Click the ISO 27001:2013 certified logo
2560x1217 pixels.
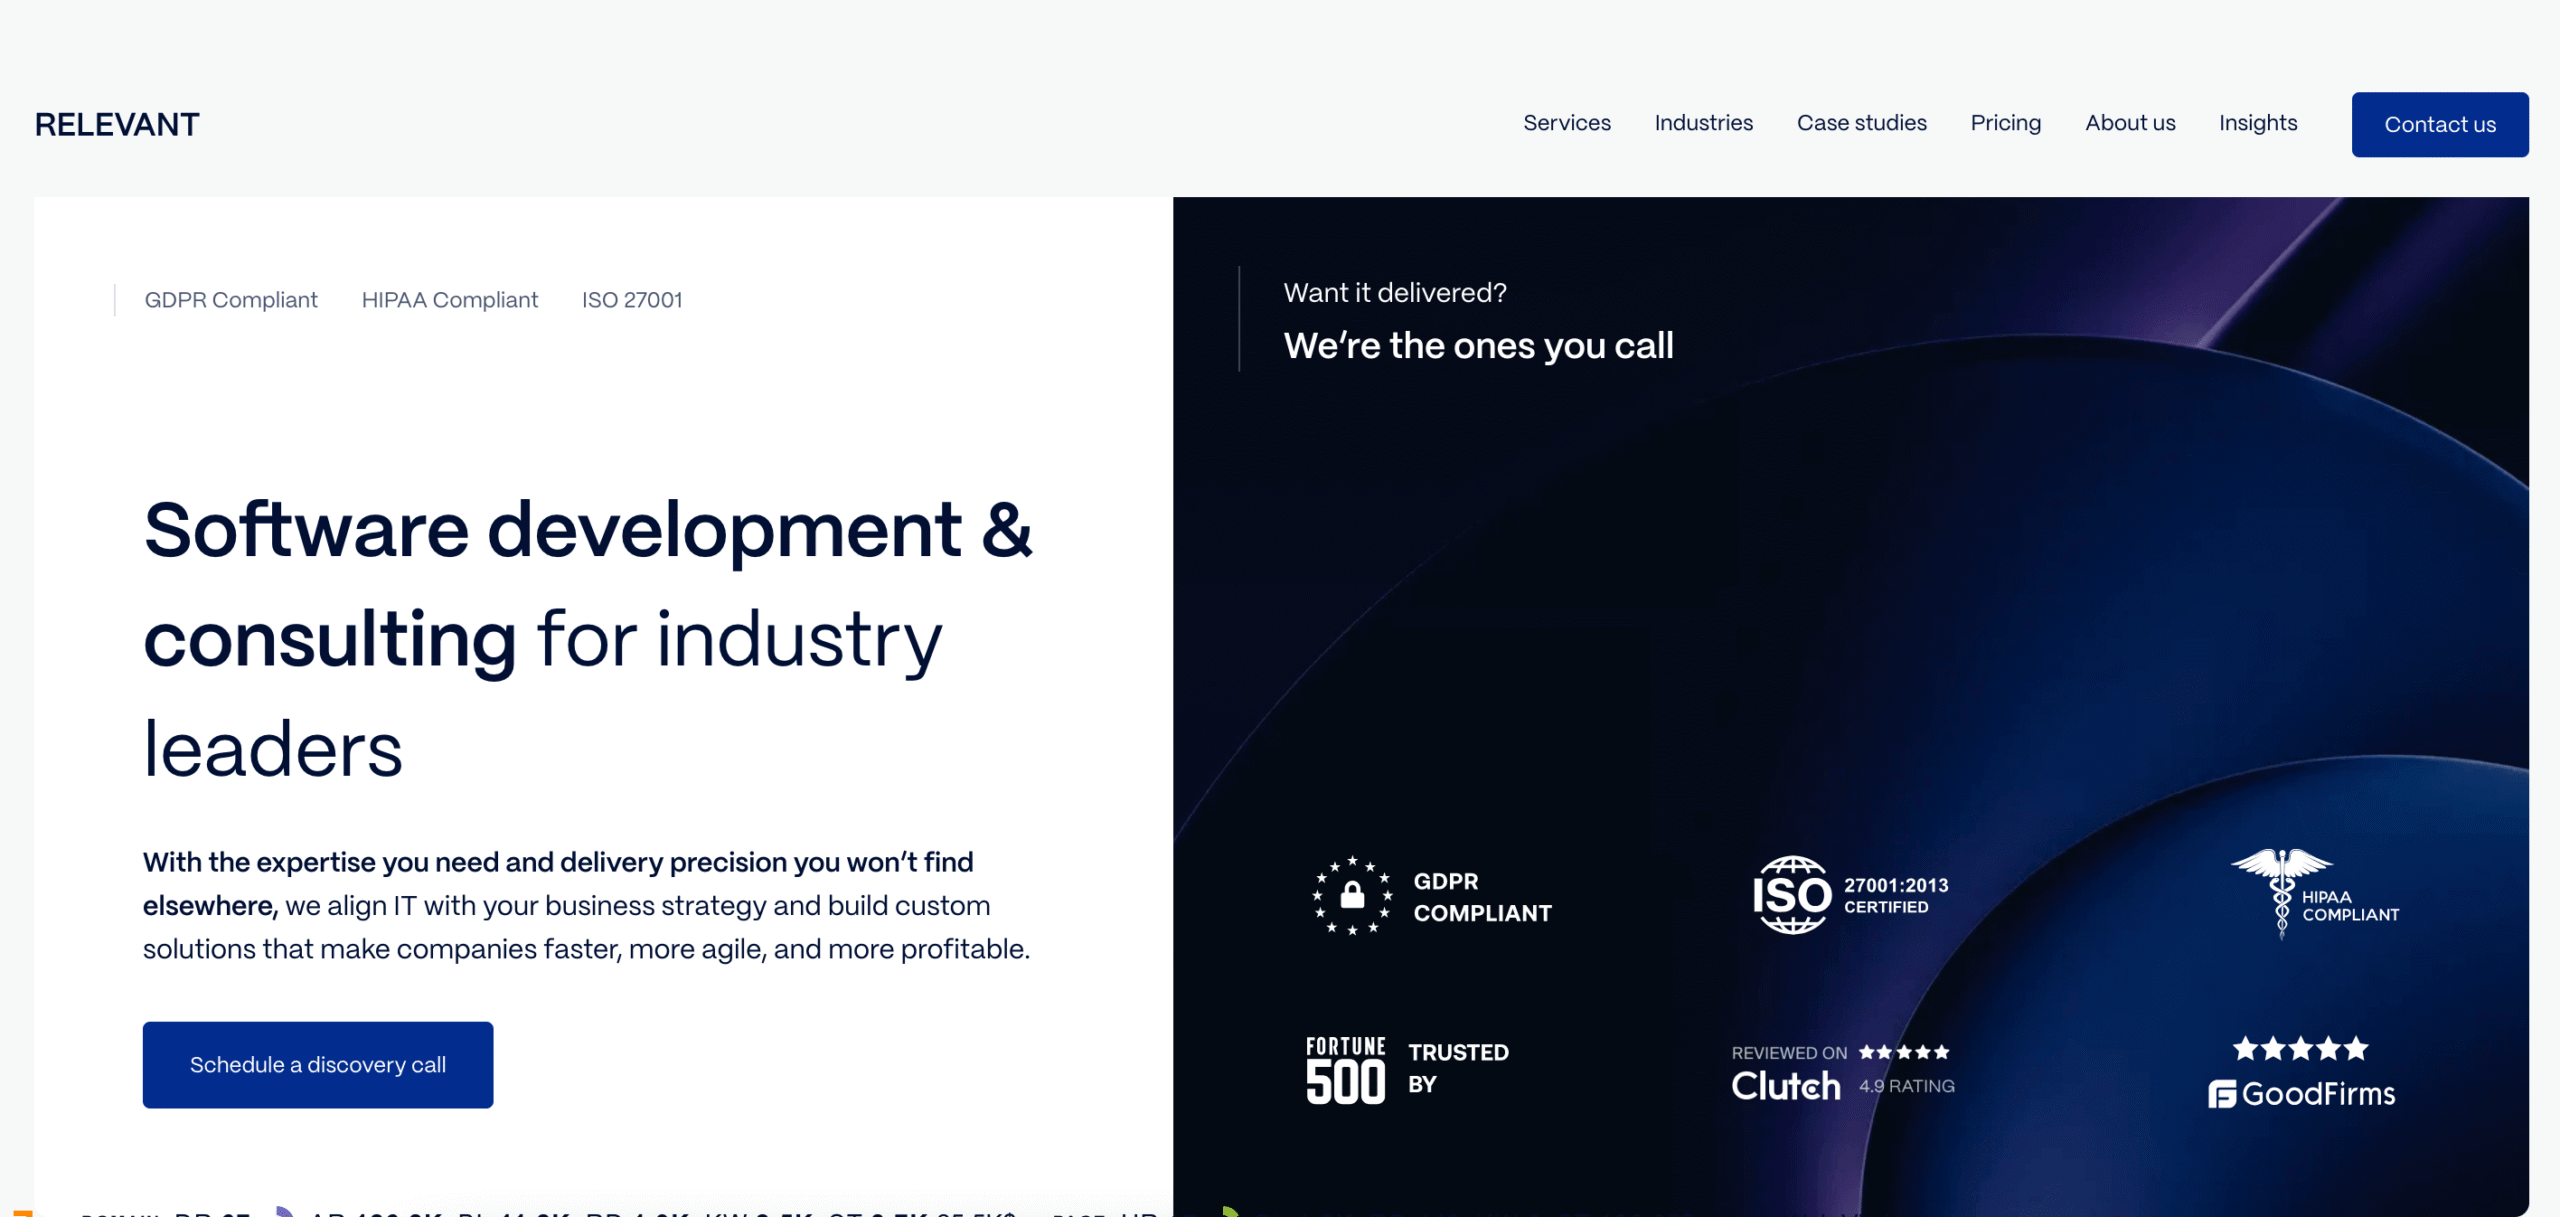click(1792, 895)
